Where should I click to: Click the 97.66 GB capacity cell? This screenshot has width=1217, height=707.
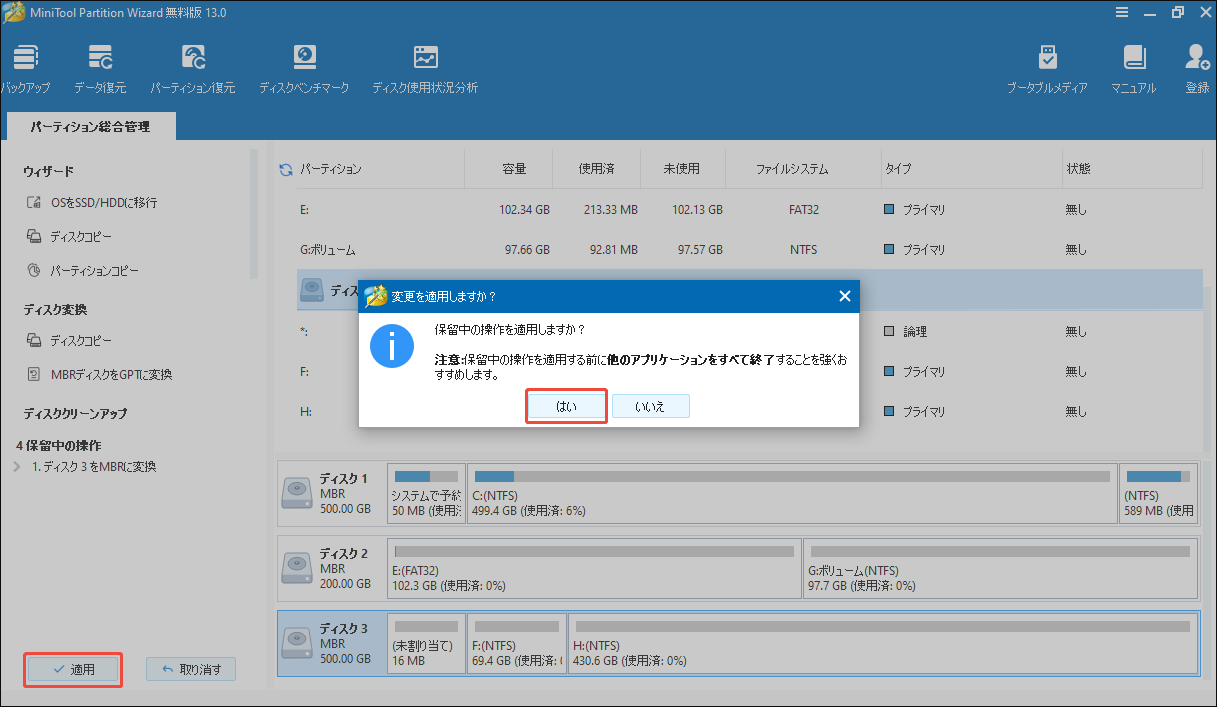529,249
